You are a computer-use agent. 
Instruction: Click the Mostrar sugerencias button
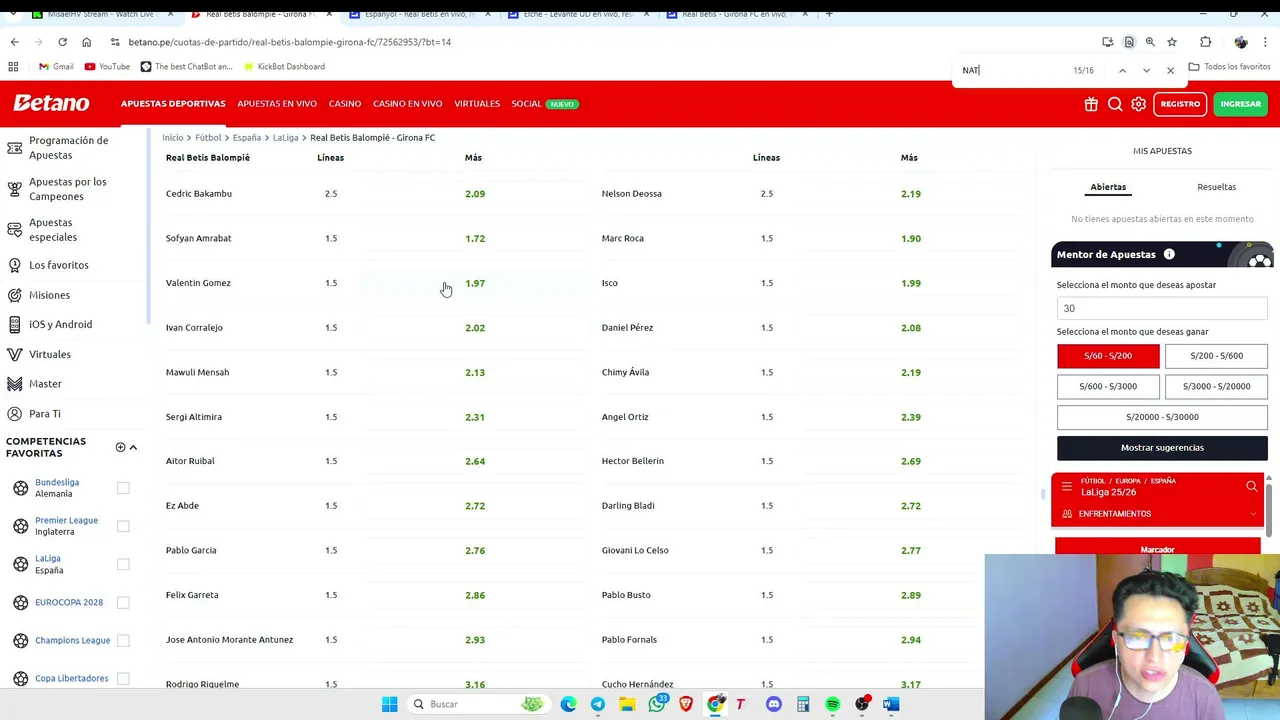(x=1162, y=448)
